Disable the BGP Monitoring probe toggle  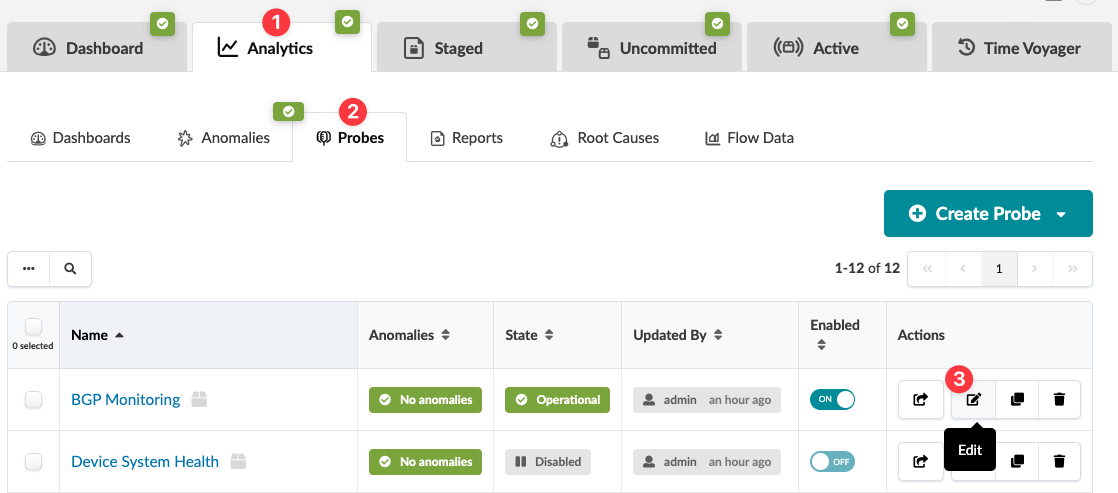pos(832,400)
